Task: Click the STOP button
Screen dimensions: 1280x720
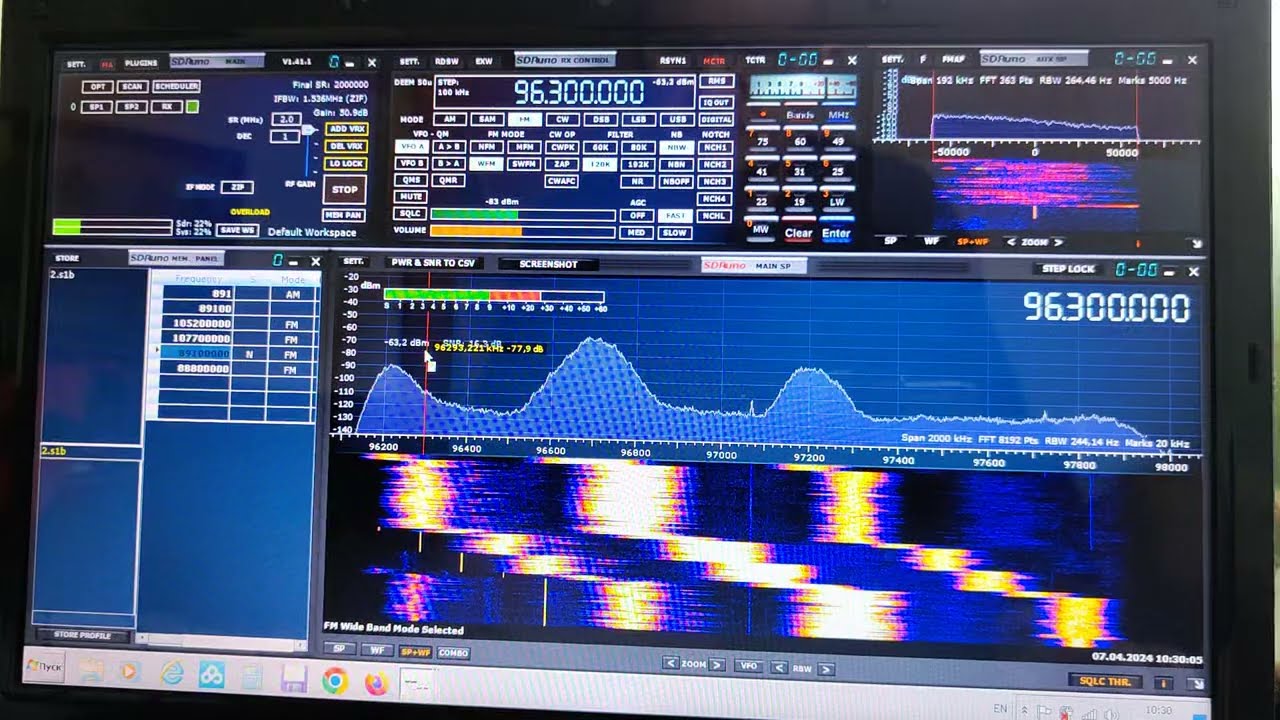Action: (345, 190)
